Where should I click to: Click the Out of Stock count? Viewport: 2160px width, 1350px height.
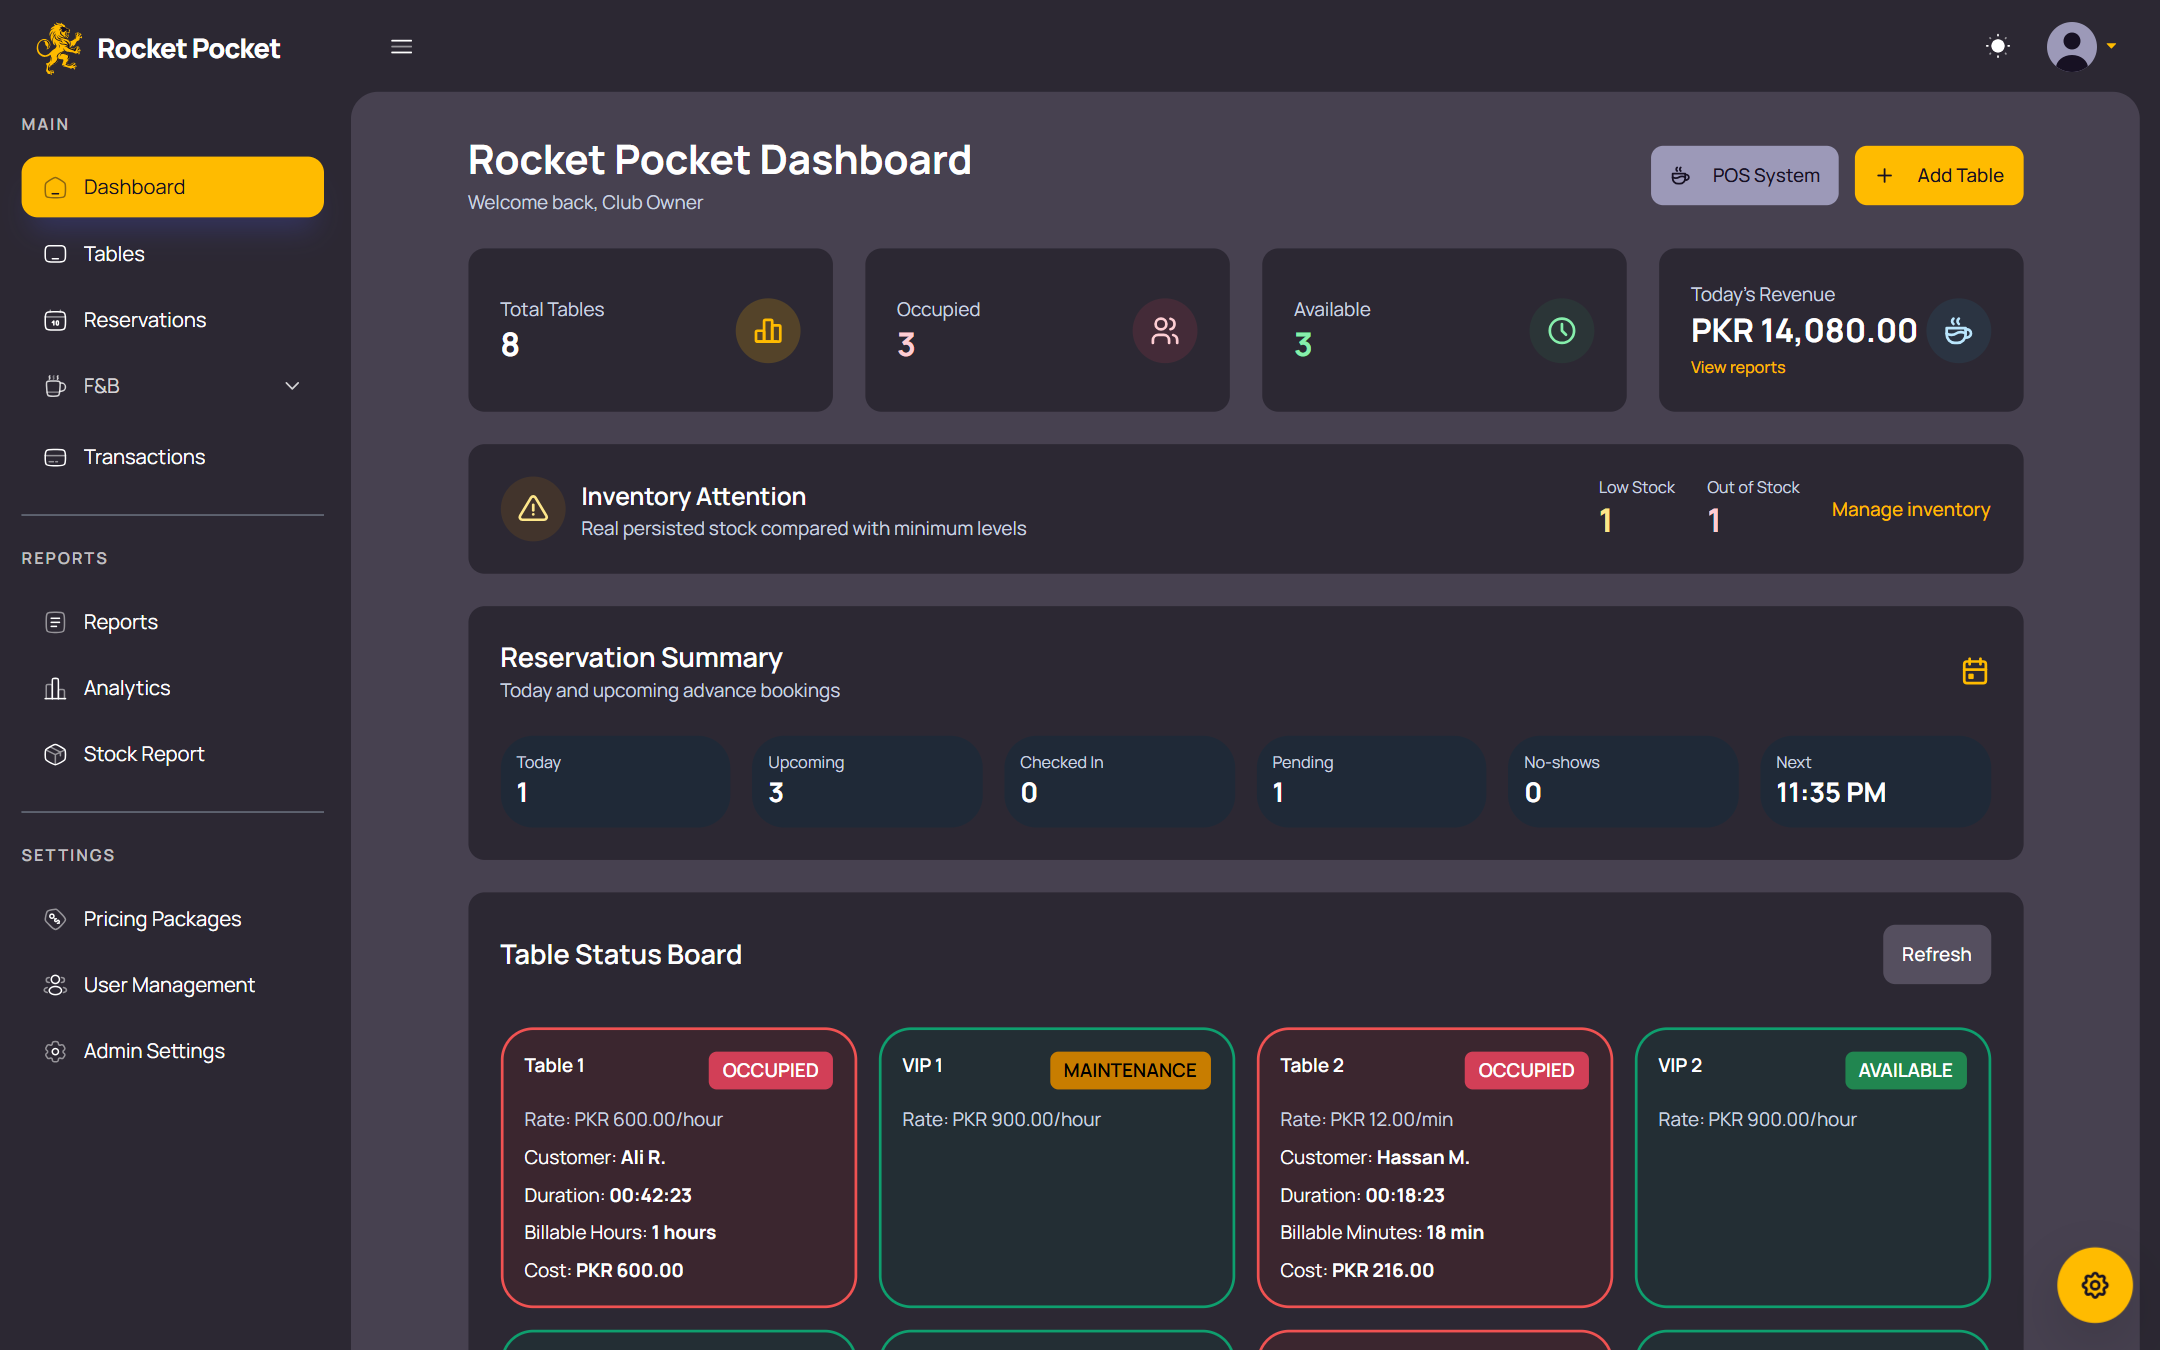pyautogui.click(x=1714, y=520)
